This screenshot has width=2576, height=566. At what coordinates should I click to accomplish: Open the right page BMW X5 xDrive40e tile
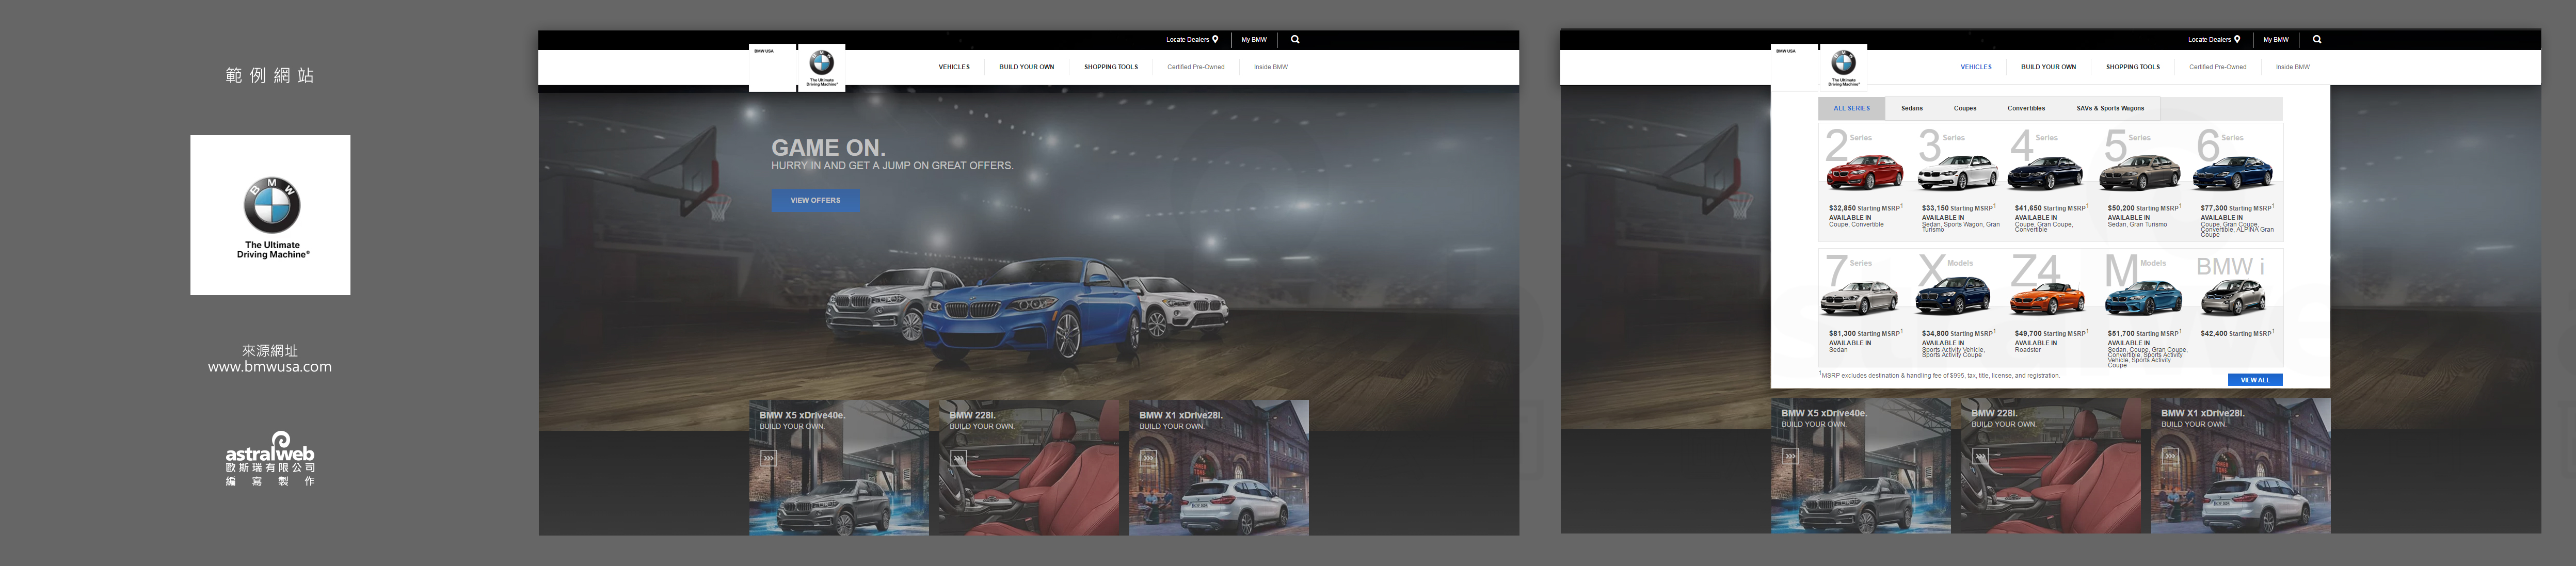tap(1861, 466)
